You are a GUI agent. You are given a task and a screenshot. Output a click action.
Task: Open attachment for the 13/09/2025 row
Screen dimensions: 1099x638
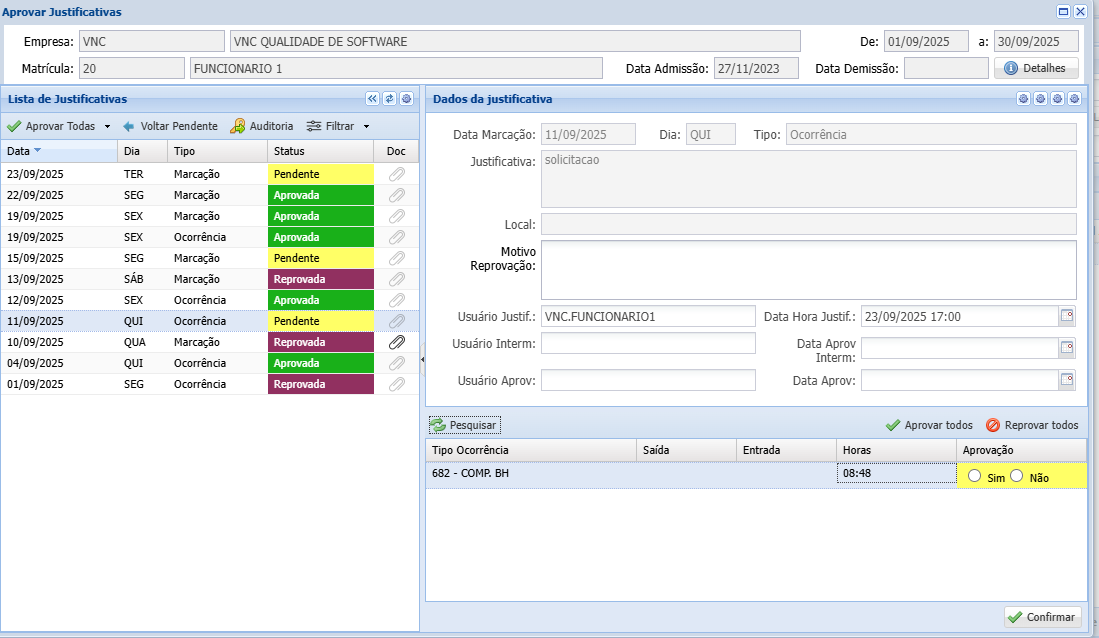coord(397,279)
